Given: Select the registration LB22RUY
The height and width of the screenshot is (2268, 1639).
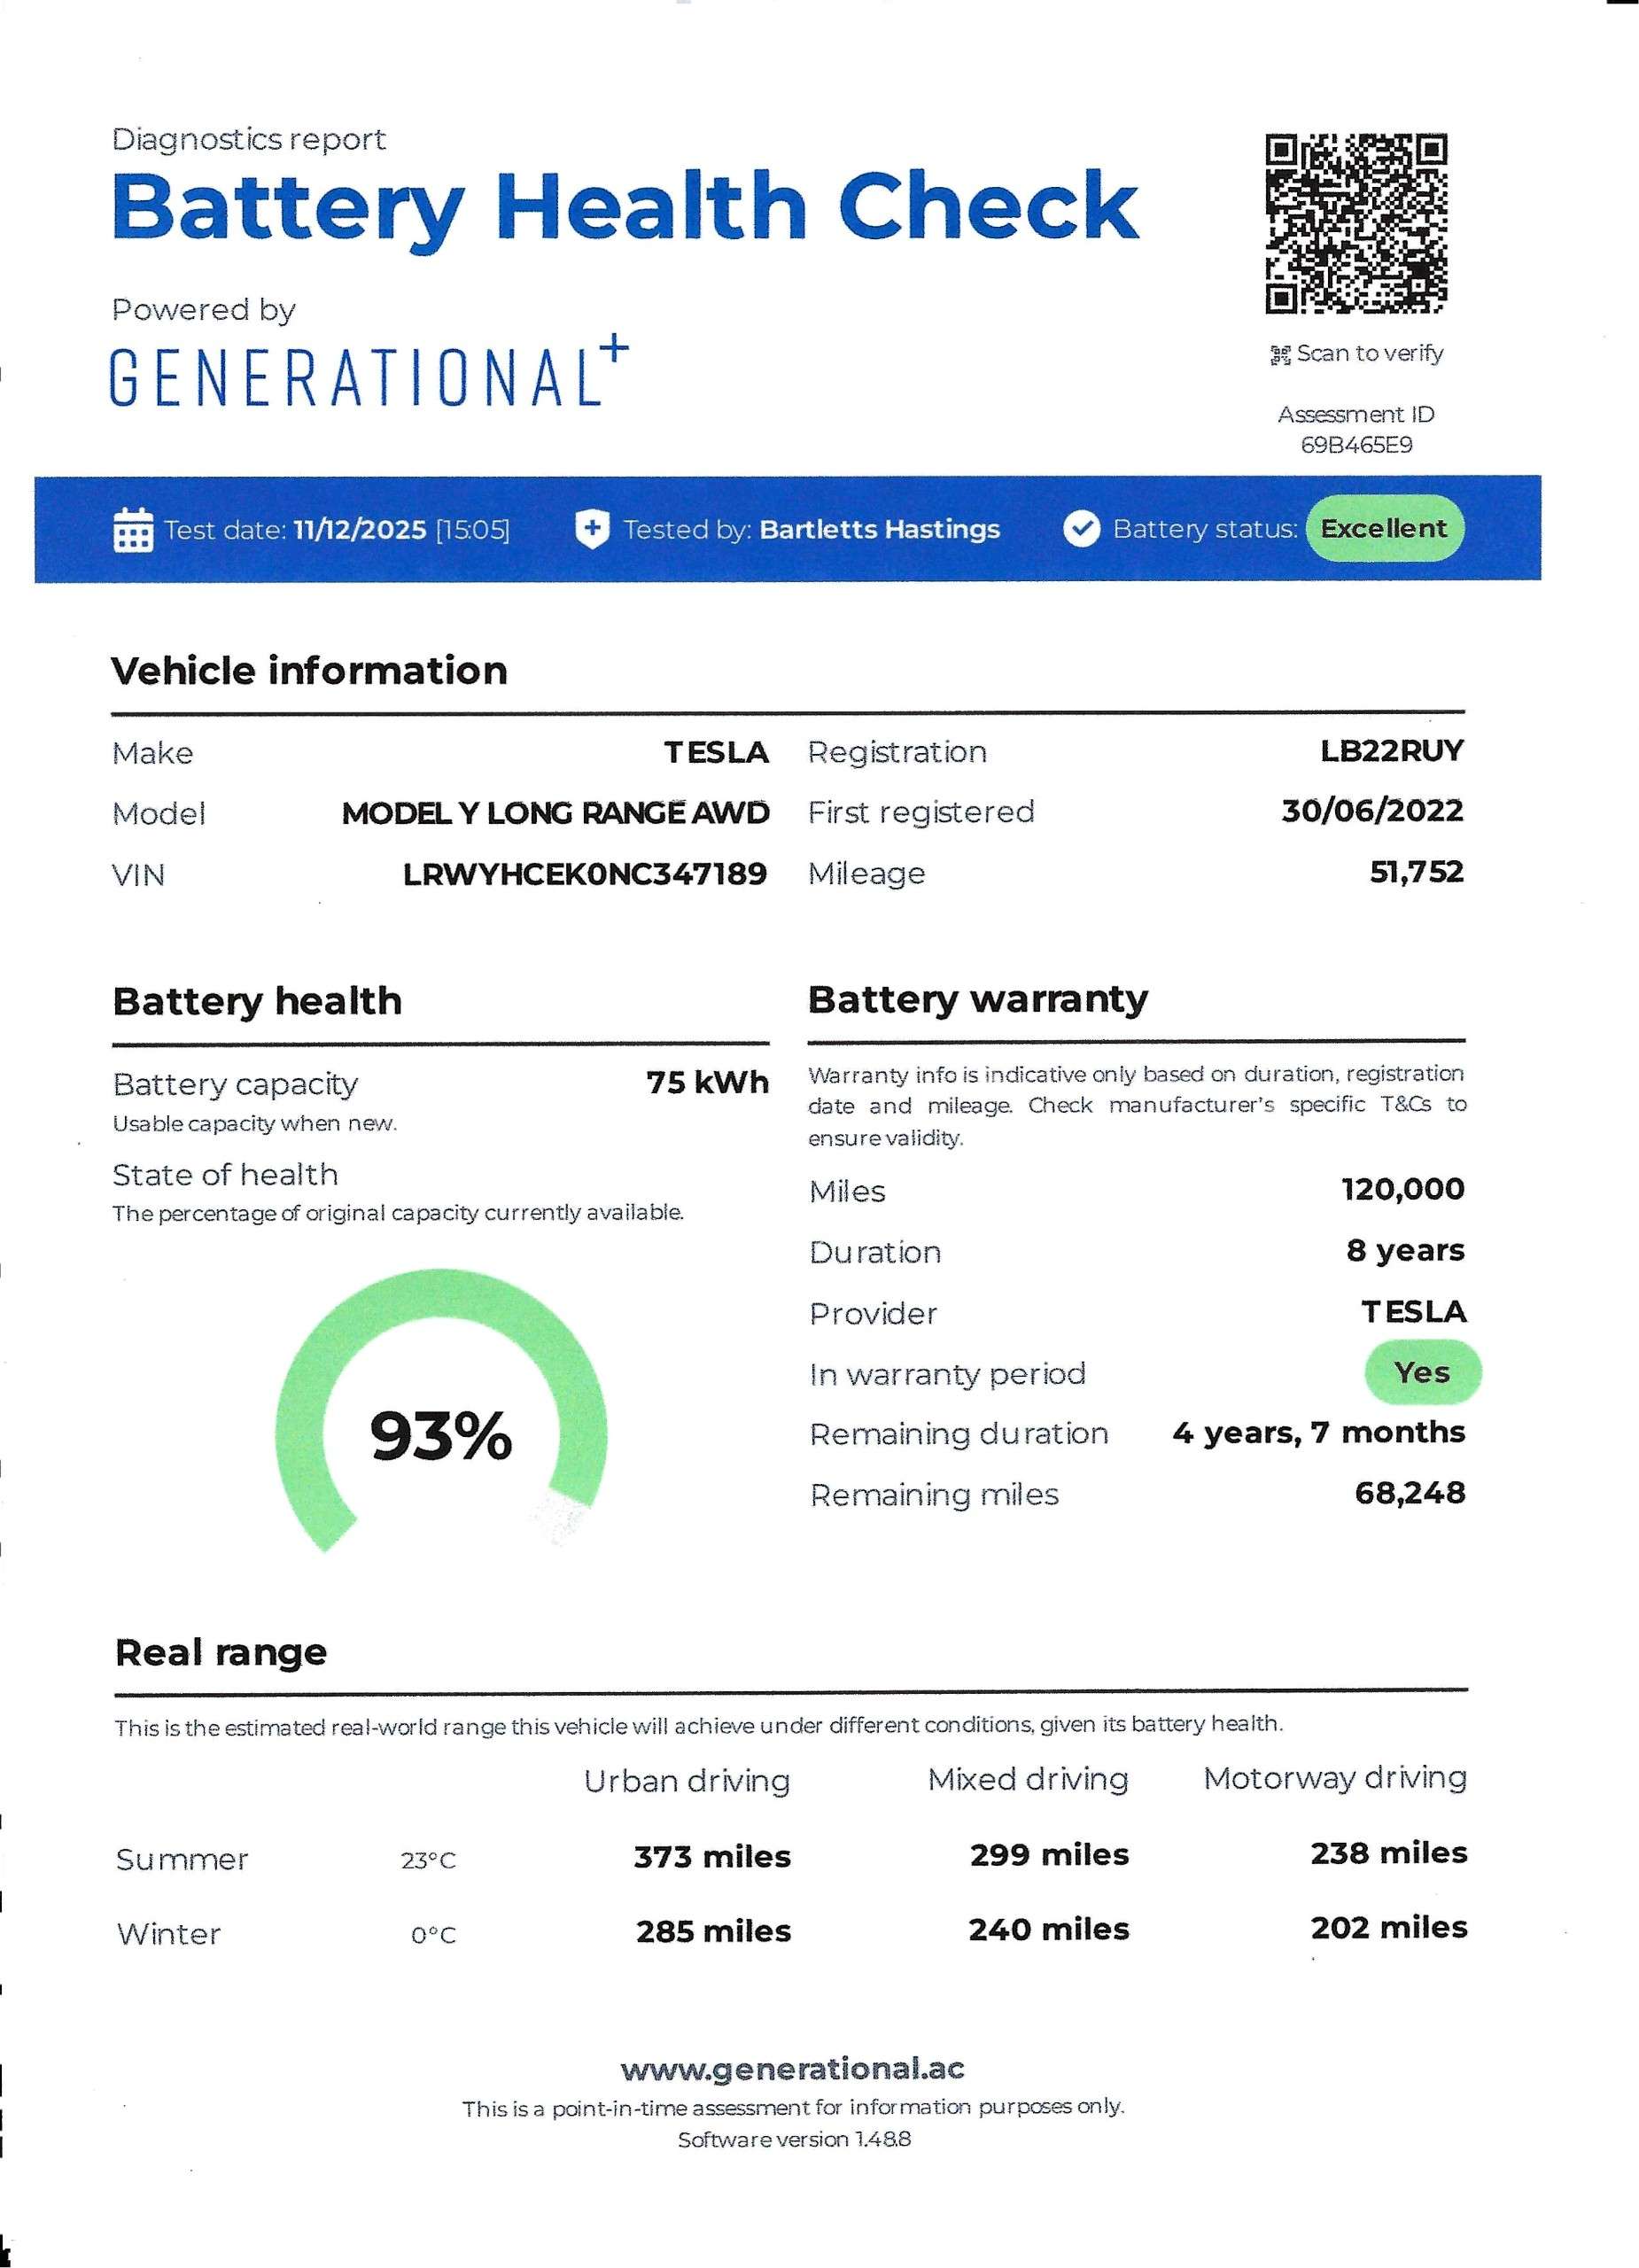Looking at the screenshot, I should pyautogui.click(x=1391, y=751).
